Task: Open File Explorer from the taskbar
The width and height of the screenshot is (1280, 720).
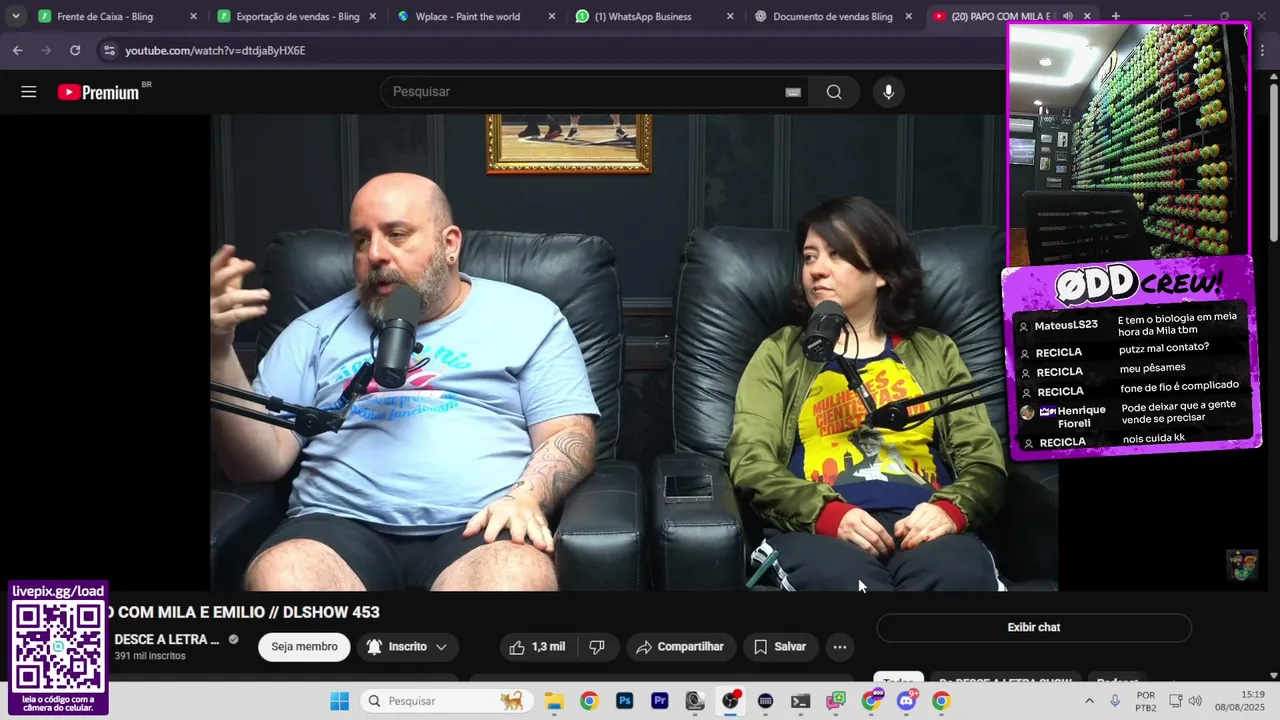Action: [x=554, y=701]
